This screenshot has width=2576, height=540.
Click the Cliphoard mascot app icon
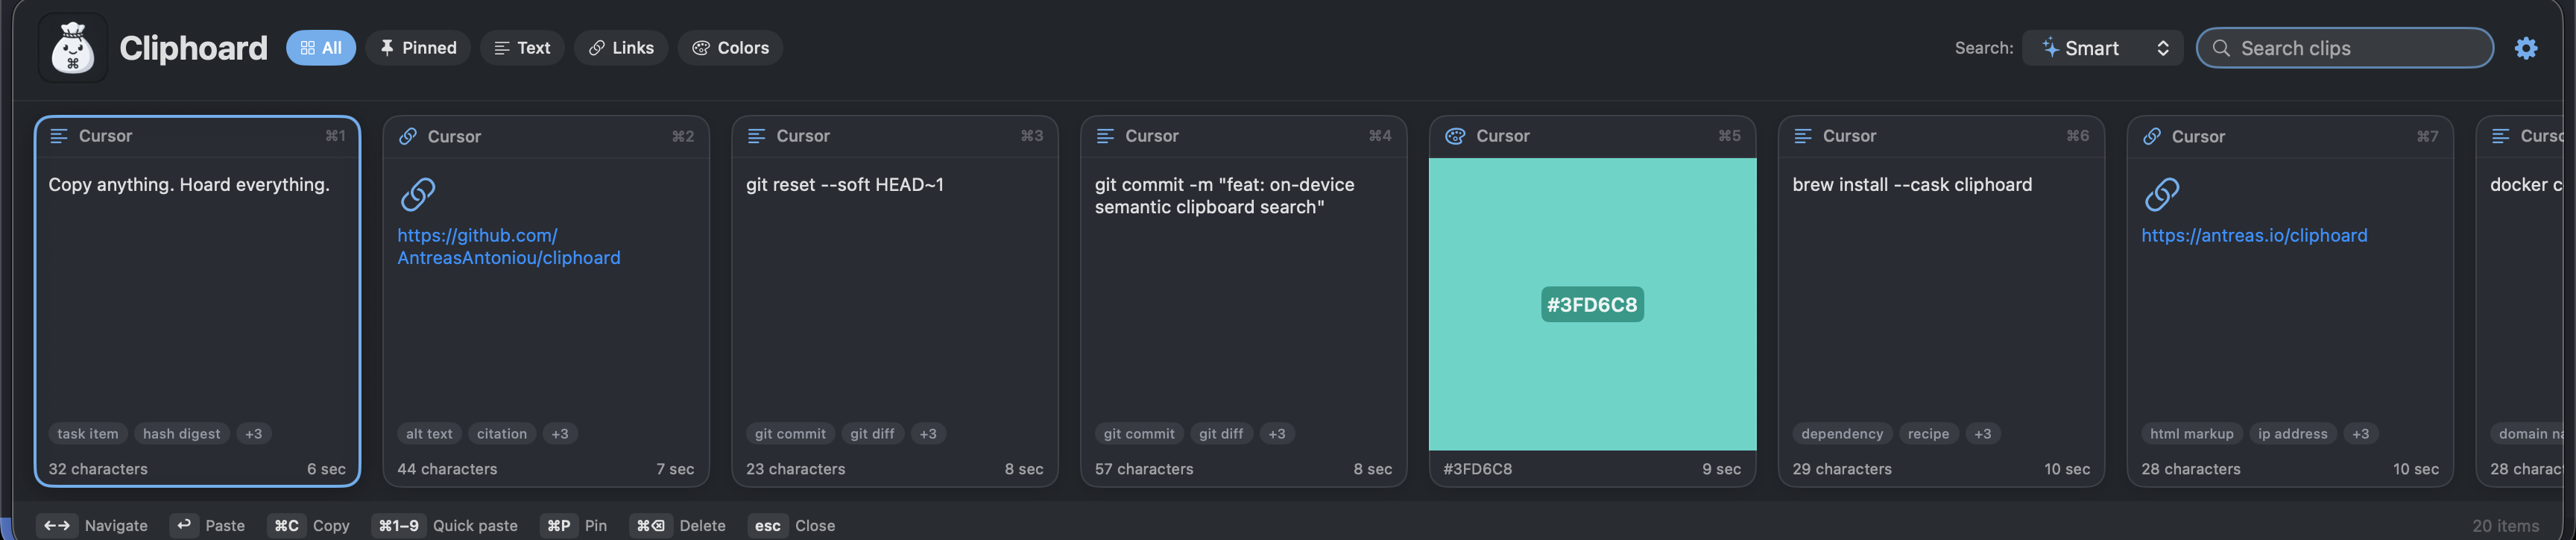(73, 47)
